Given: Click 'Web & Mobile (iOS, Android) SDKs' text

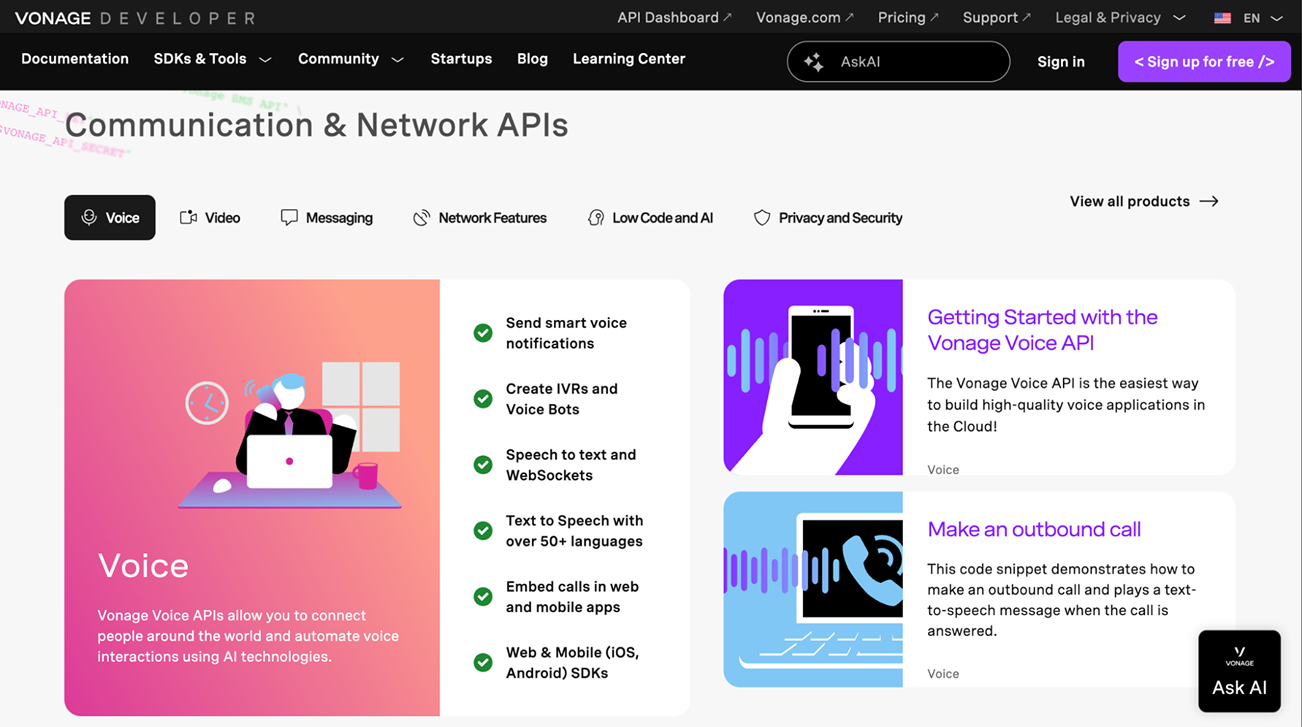Looking at the screenshot, I should point(572,663).
